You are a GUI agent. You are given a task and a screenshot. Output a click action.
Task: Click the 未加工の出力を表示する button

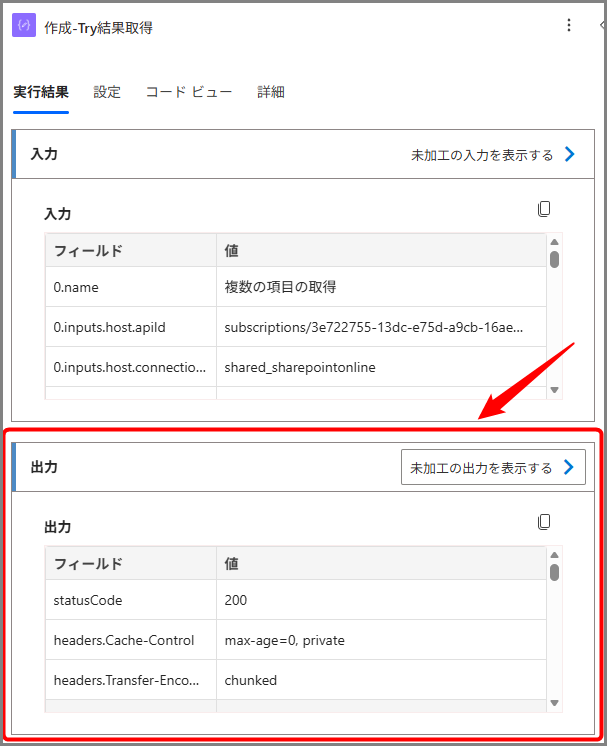482,468
